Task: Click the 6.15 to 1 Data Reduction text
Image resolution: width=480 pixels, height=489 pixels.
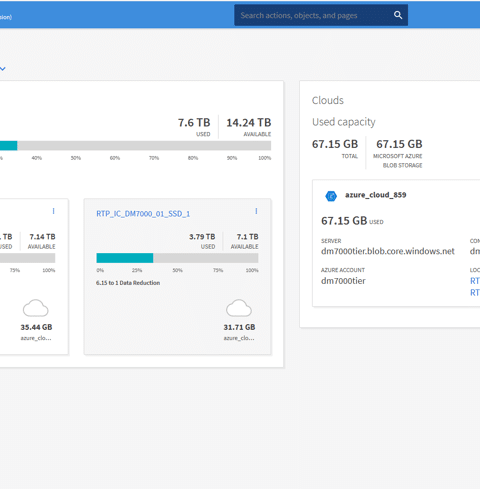Action: [128, 283]
